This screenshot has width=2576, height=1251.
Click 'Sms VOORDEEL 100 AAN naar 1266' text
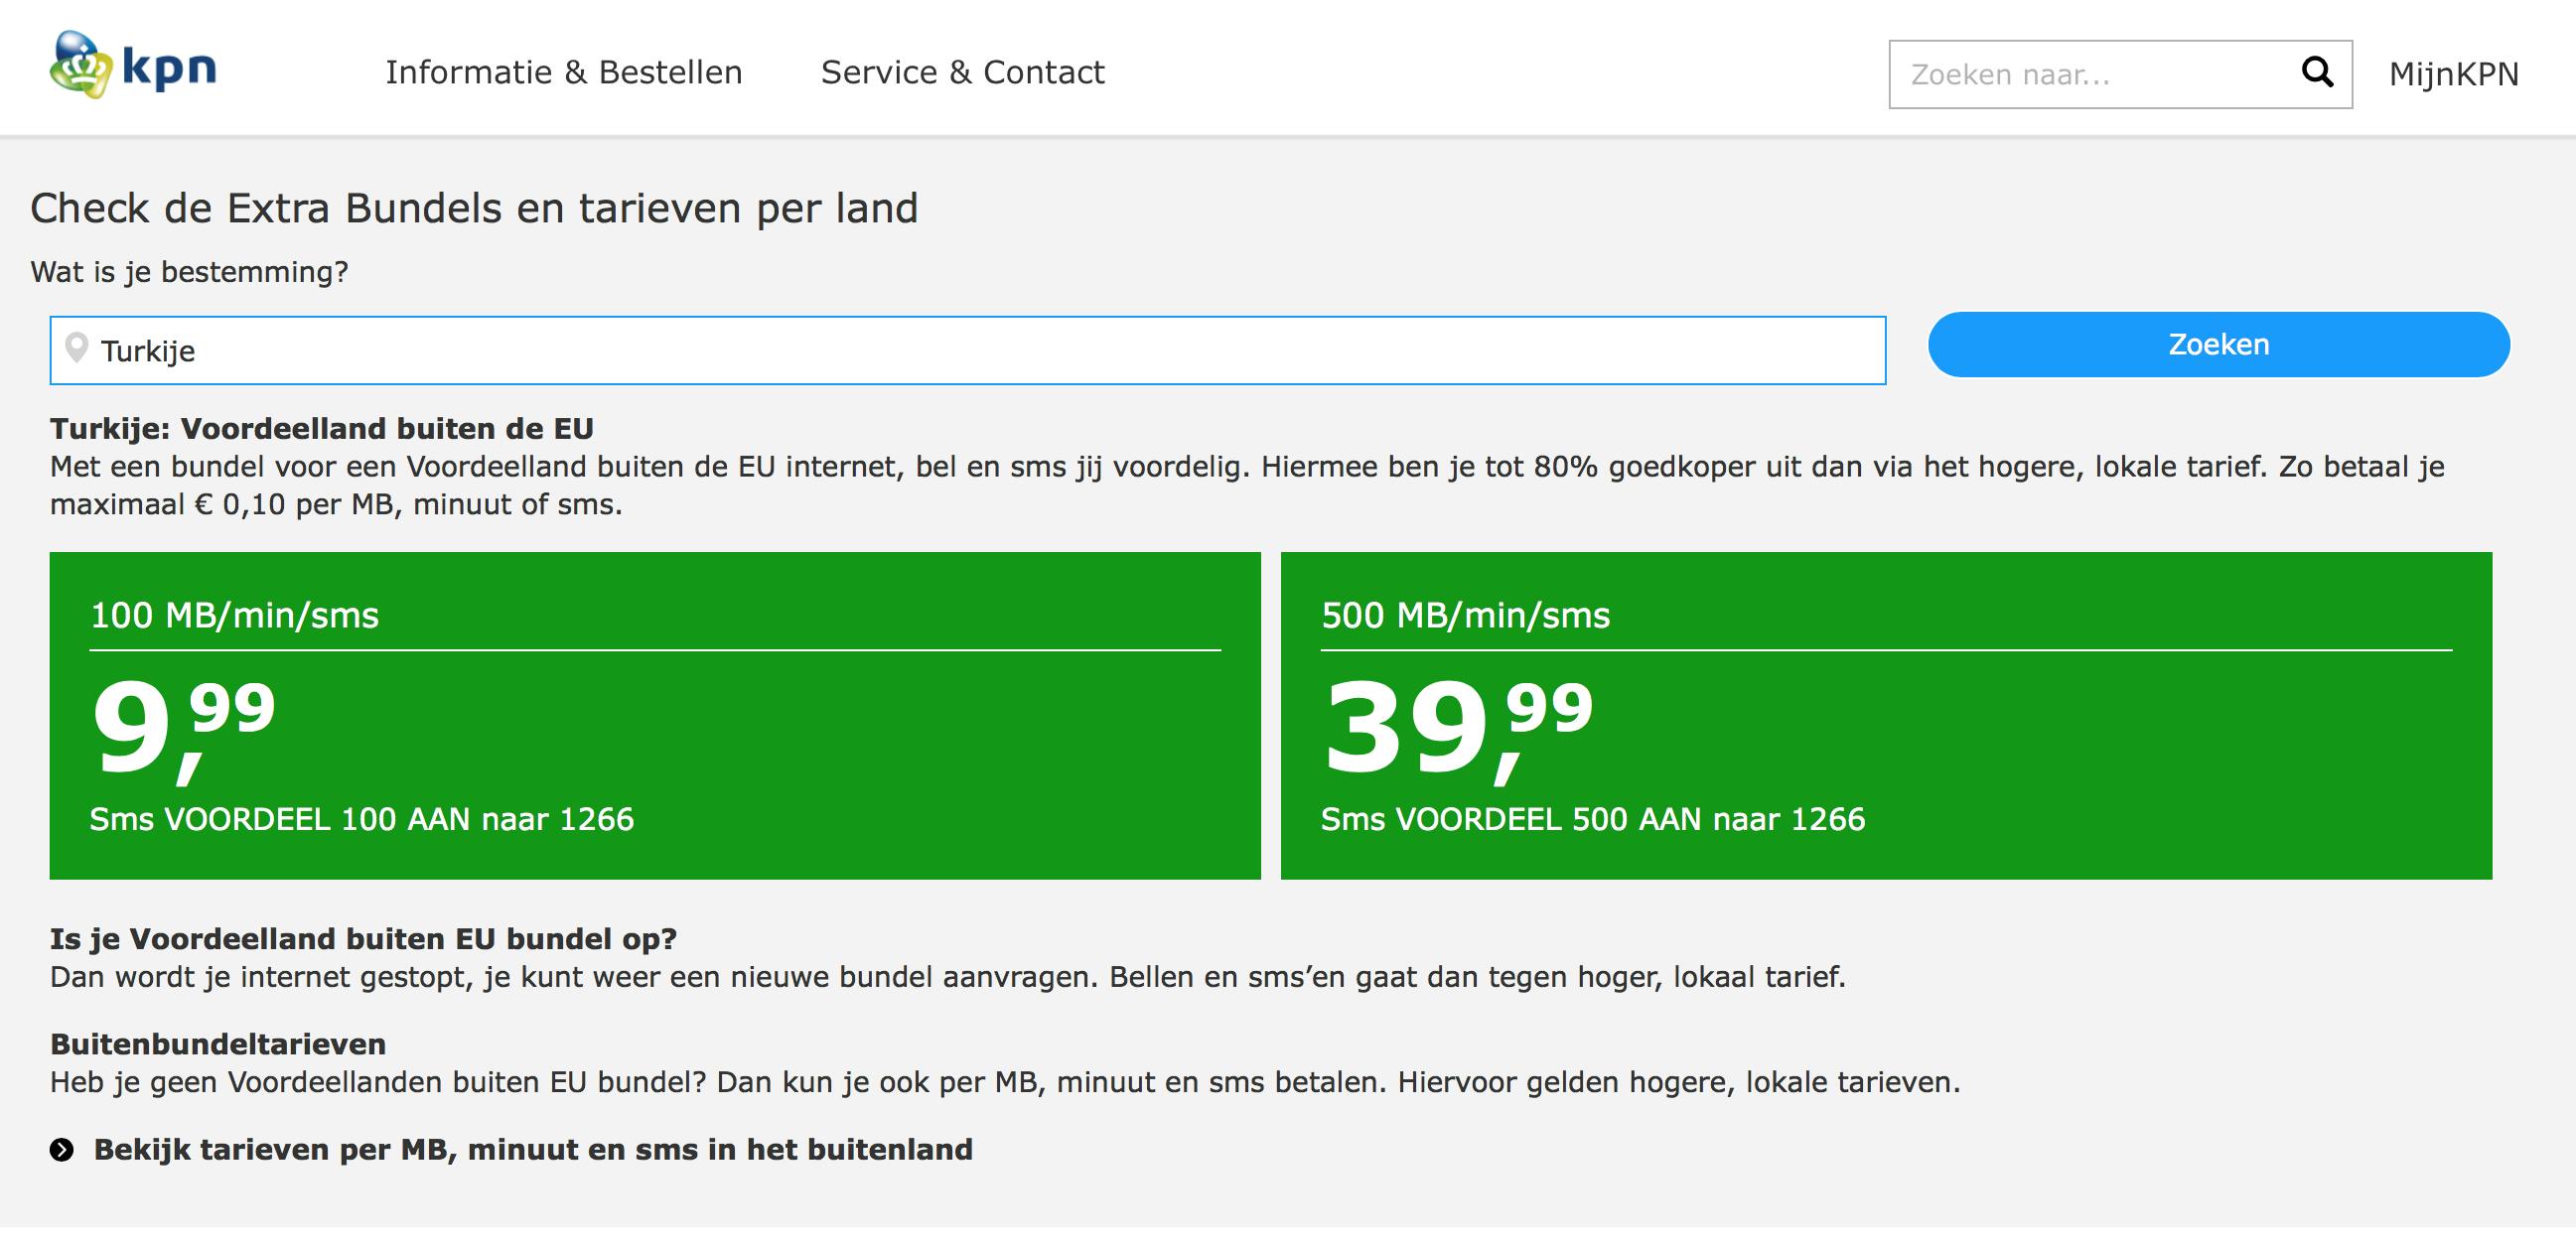point(361,819)
